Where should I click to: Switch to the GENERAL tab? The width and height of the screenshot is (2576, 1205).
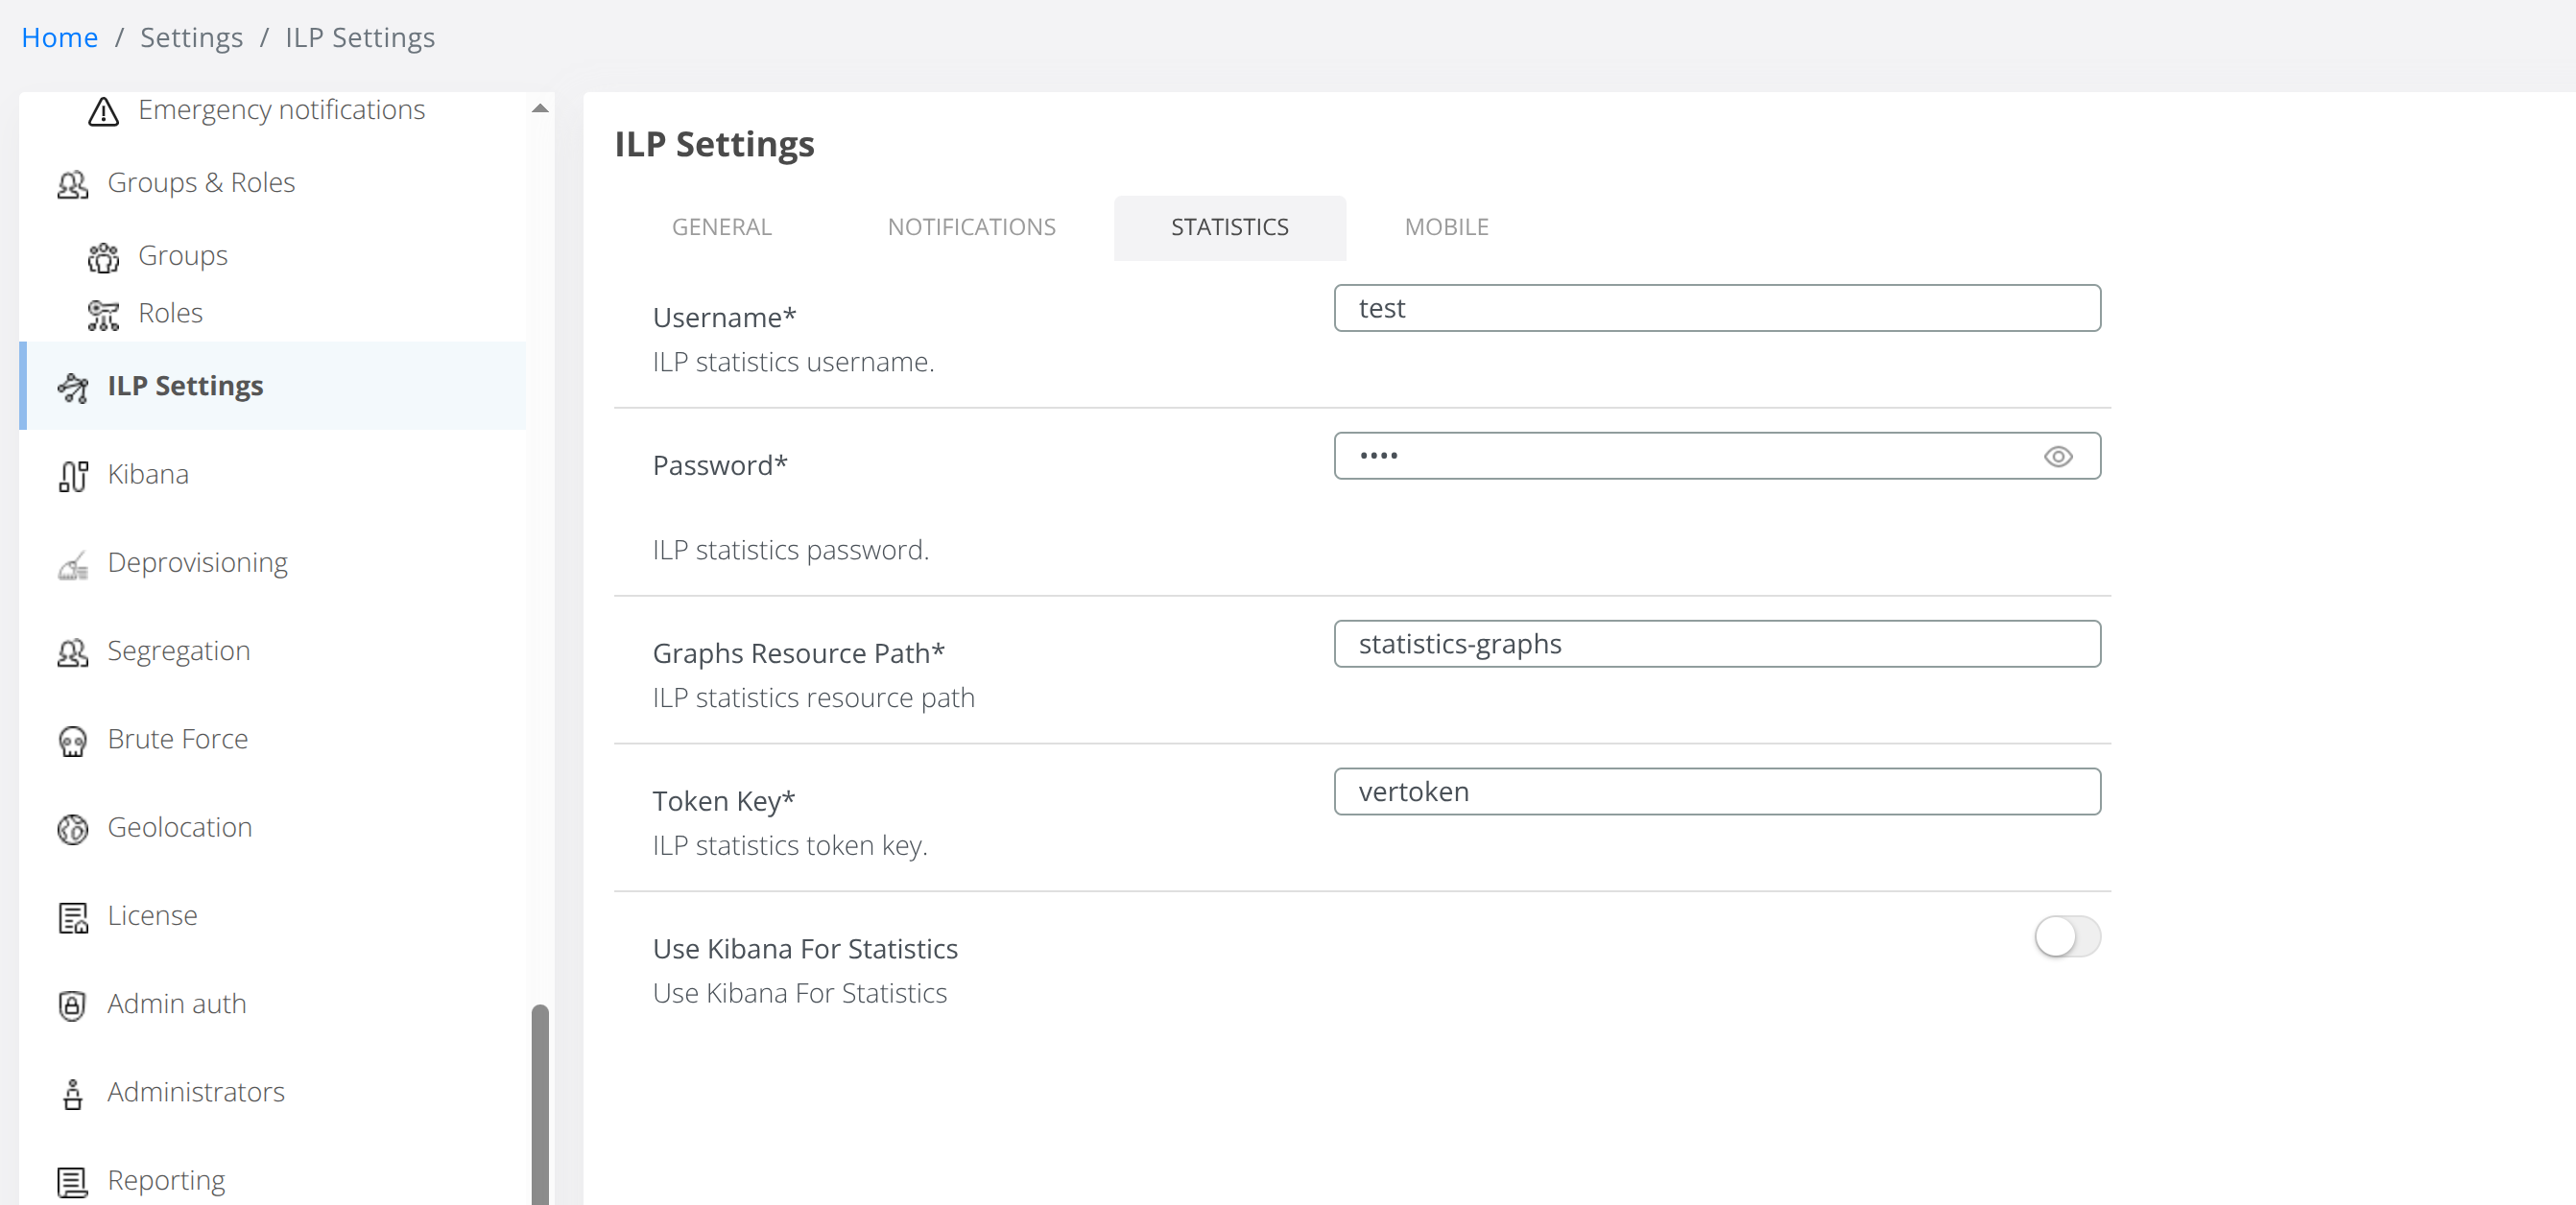click(x=721, y=228)
